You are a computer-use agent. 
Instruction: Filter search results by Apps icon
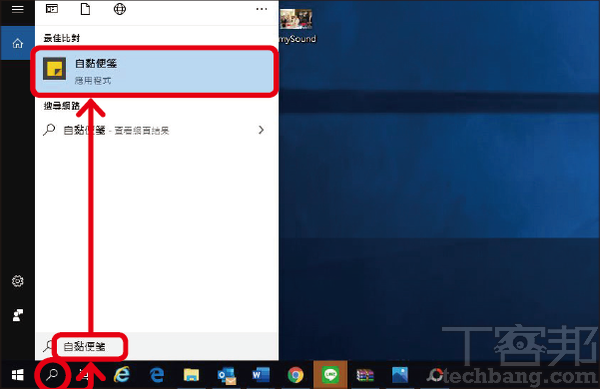click(52, 8)
